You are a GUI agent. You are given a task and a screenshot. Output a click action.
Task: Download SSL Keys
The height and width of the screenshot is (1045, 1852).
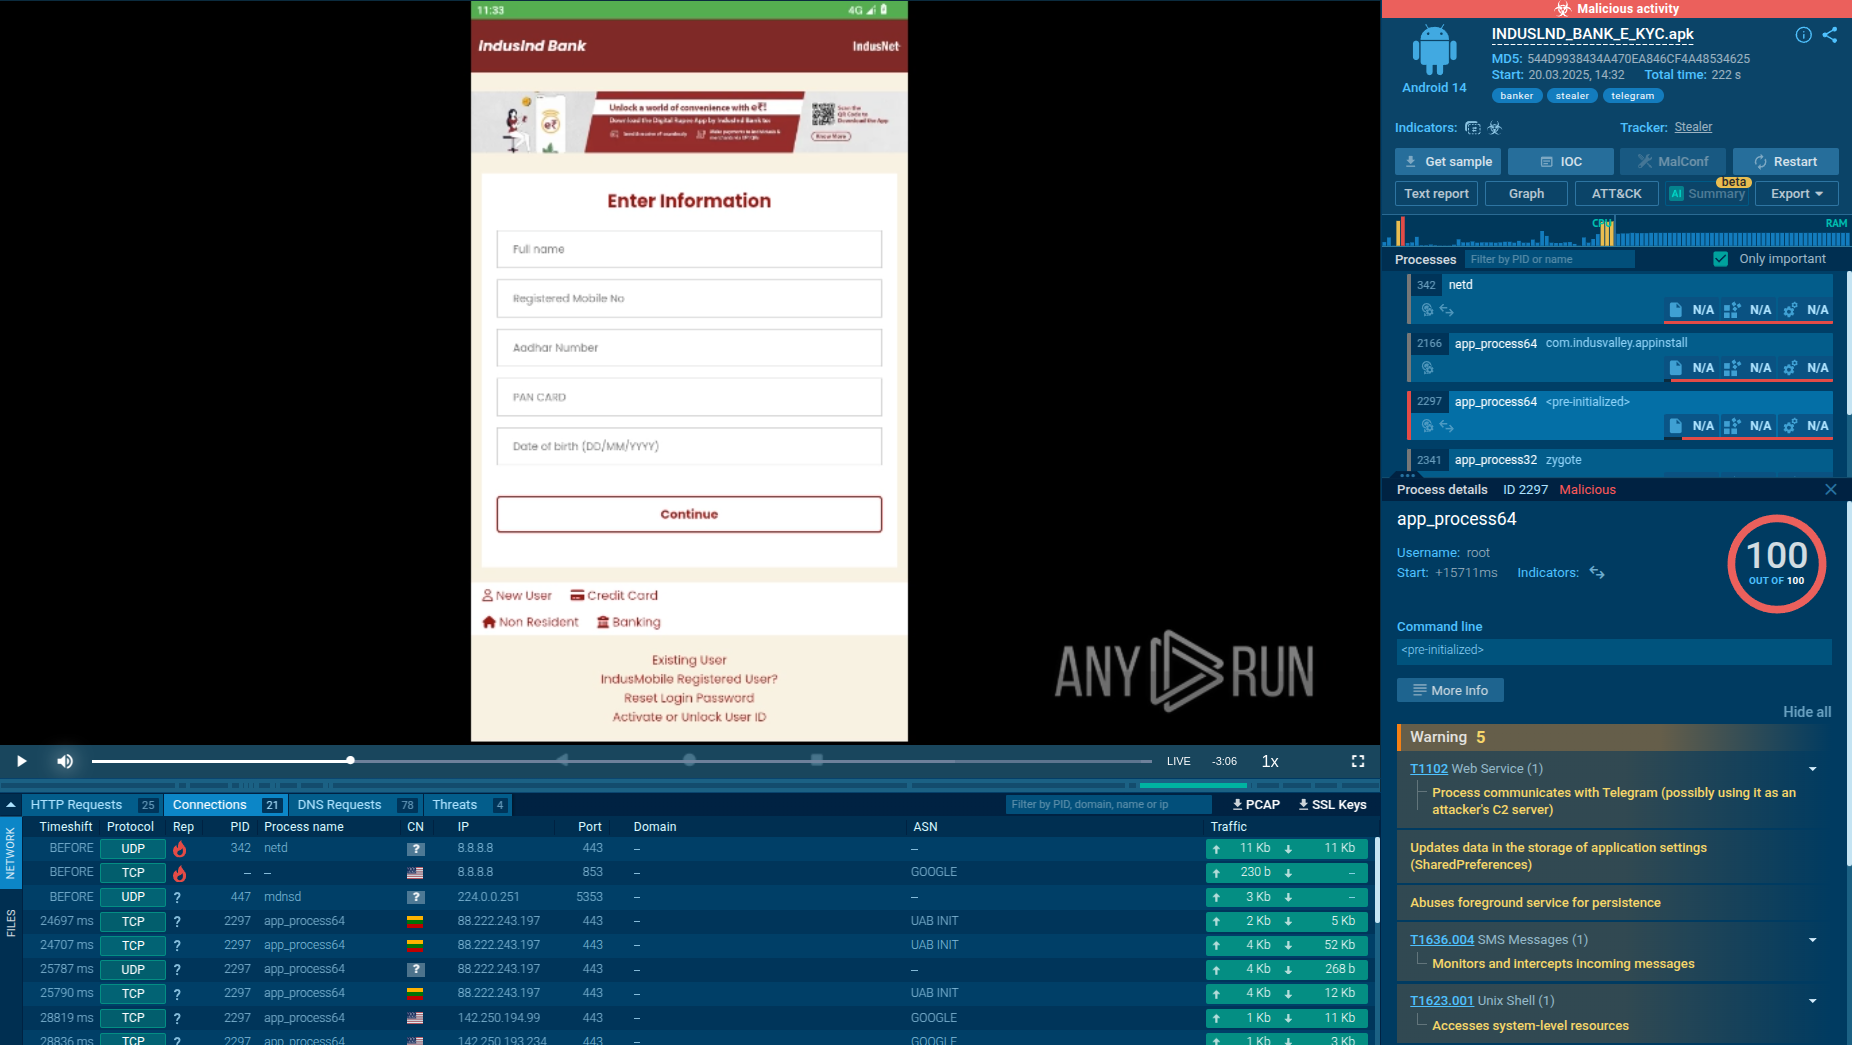coord(1332,805)
